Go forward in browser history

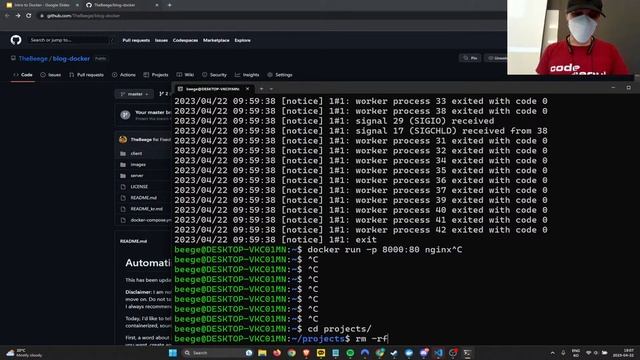[18, 16]
